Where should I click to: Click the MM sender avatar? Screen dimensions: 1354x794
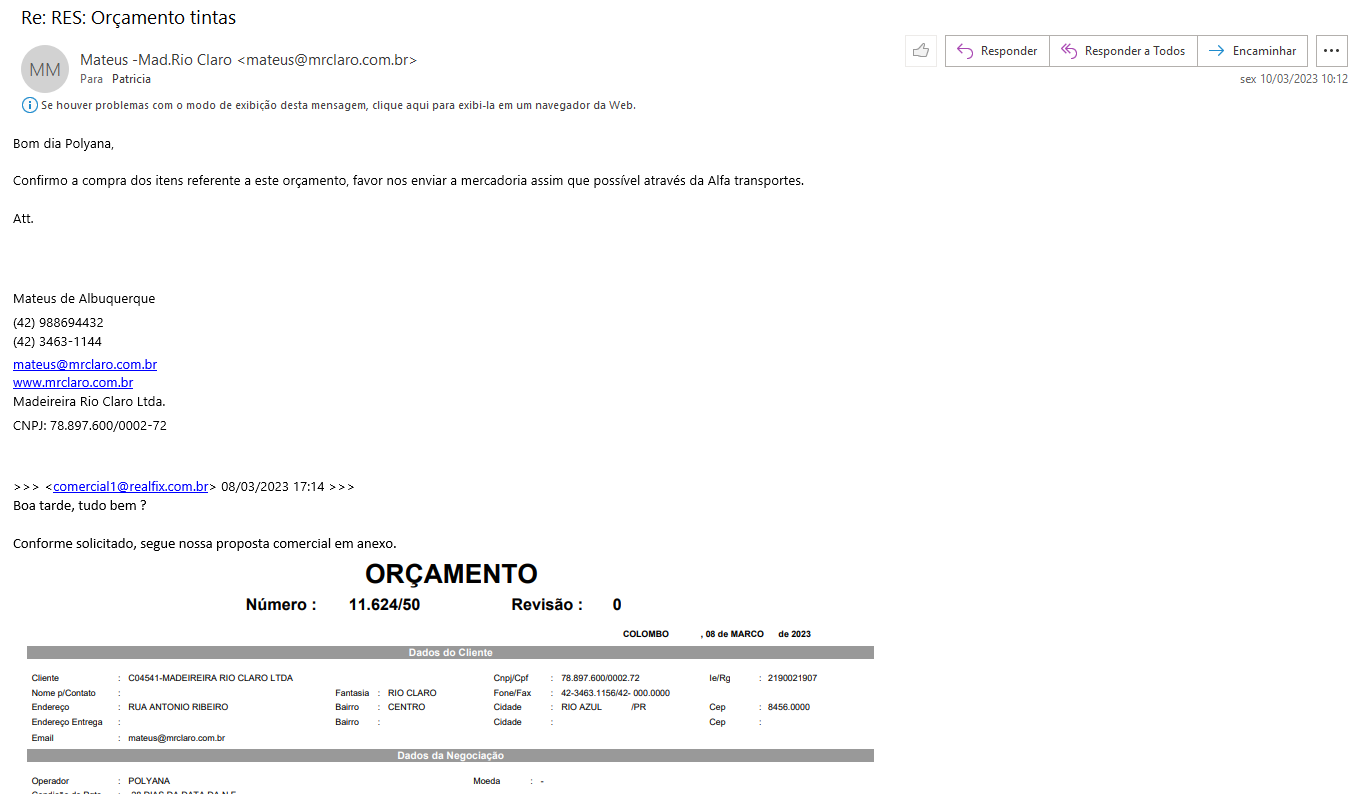[x=45, y=69]
